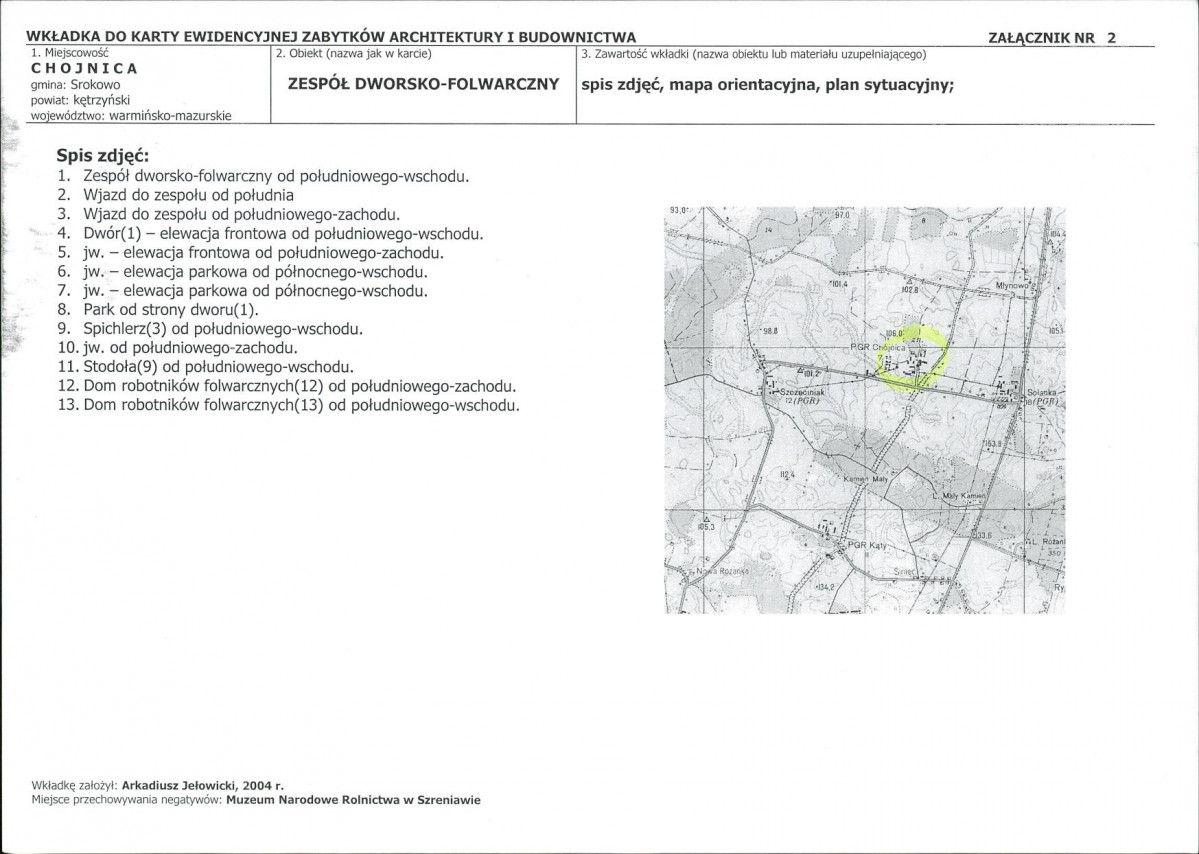This screenshot has height=854, width=1199.
Task: Click 'L. Mały Kamień' label on the map
Action: [960, 496]
